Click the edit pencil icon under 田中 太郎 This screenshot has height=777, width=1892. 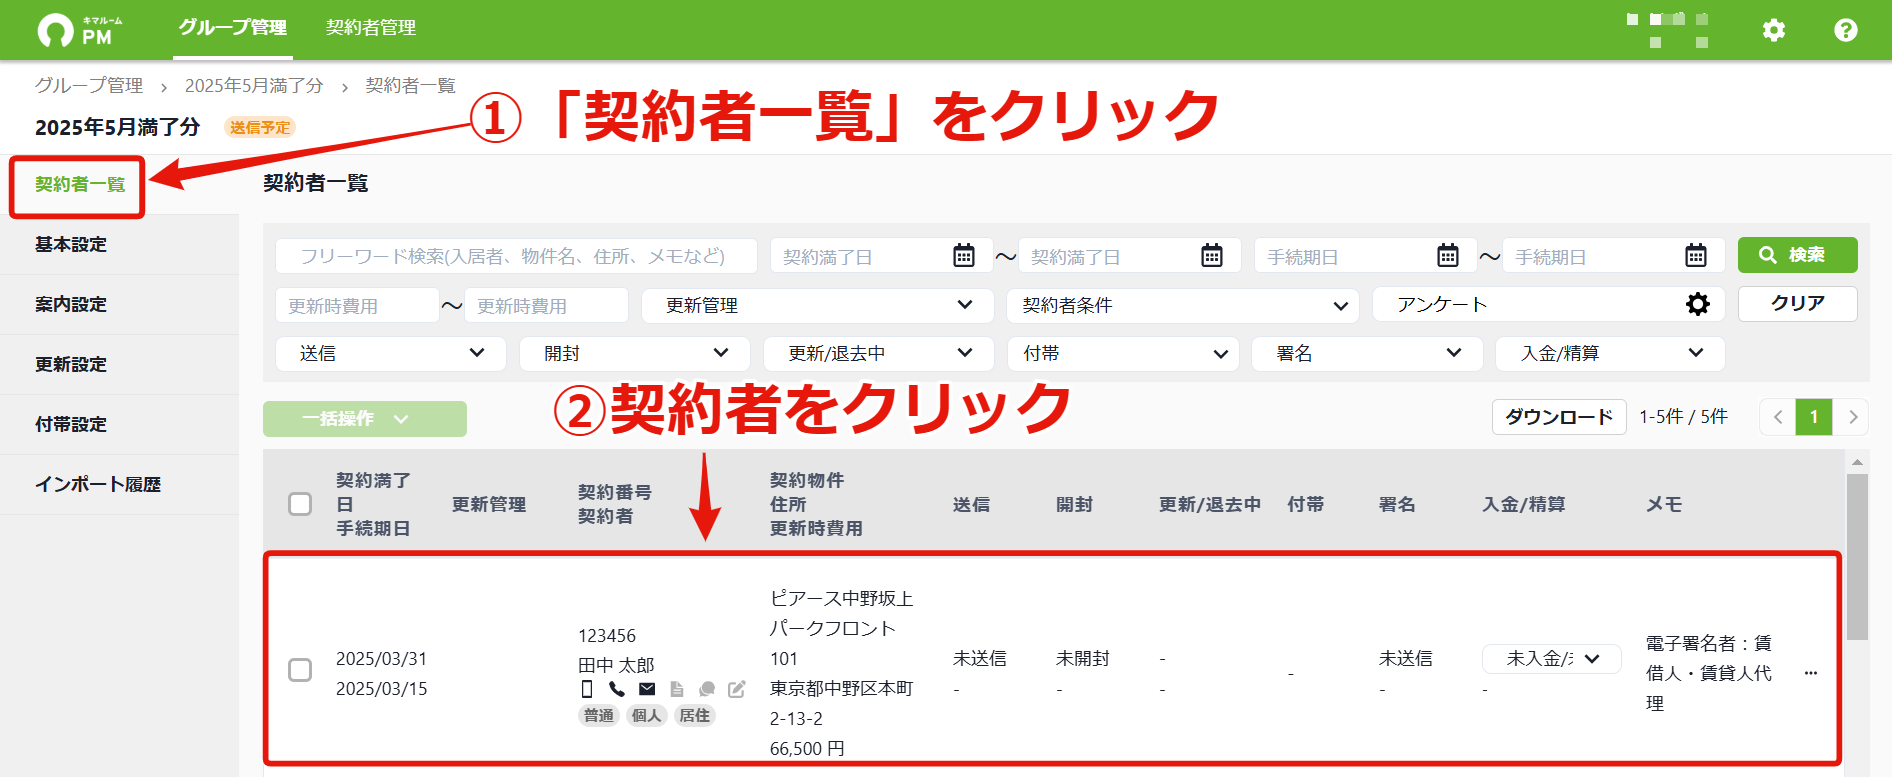click(737, 689)
